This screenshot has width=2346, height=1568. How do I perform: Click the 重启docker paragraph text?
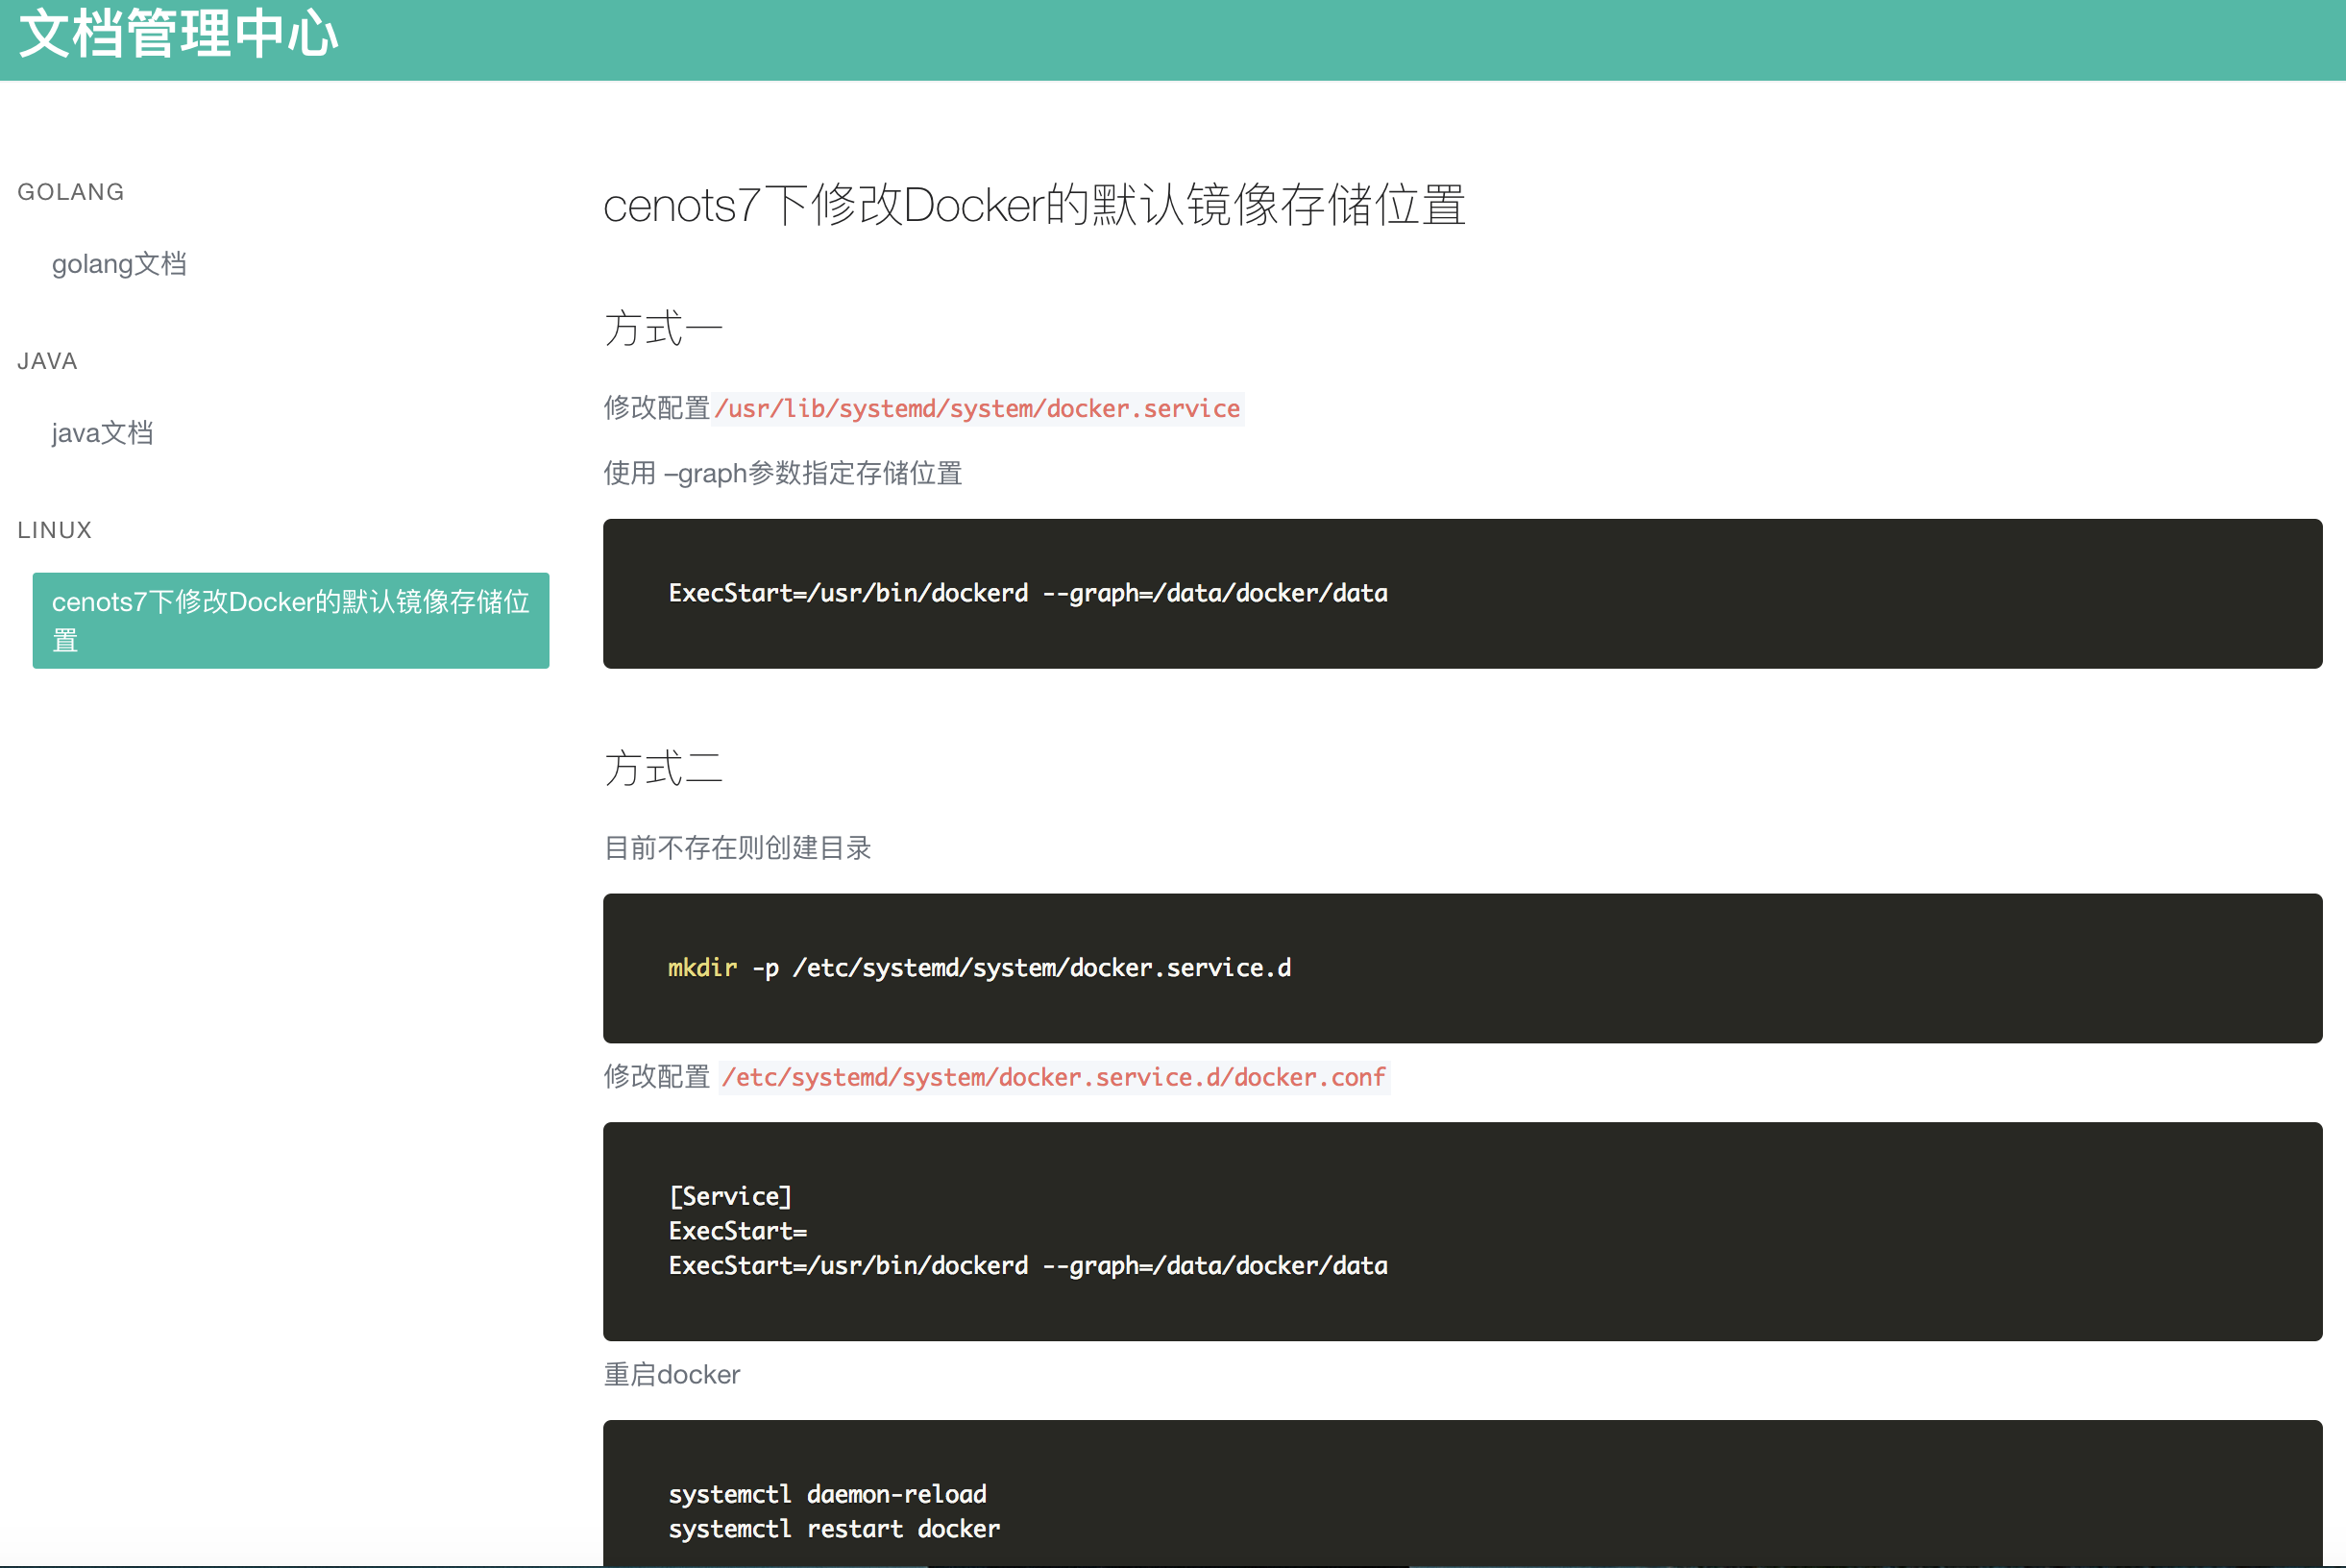click(671, 1375)
